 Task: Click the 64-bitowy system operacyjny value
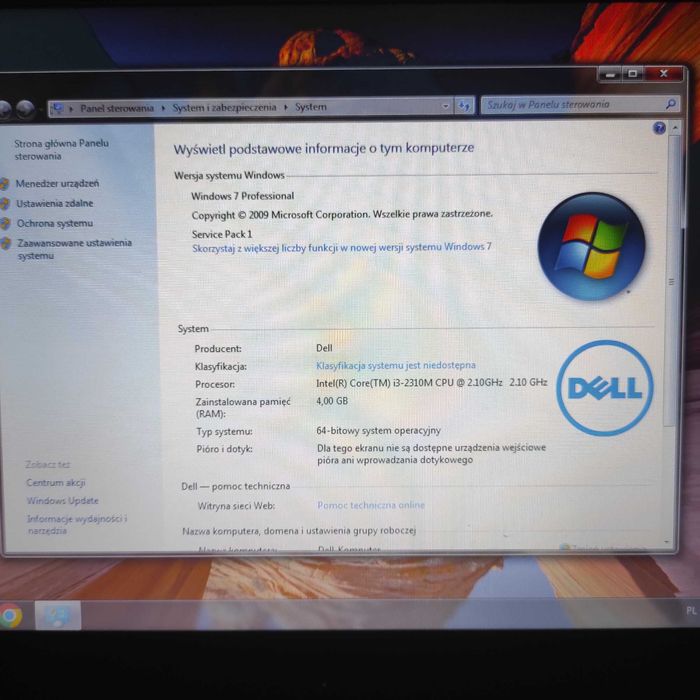[378, 430]
